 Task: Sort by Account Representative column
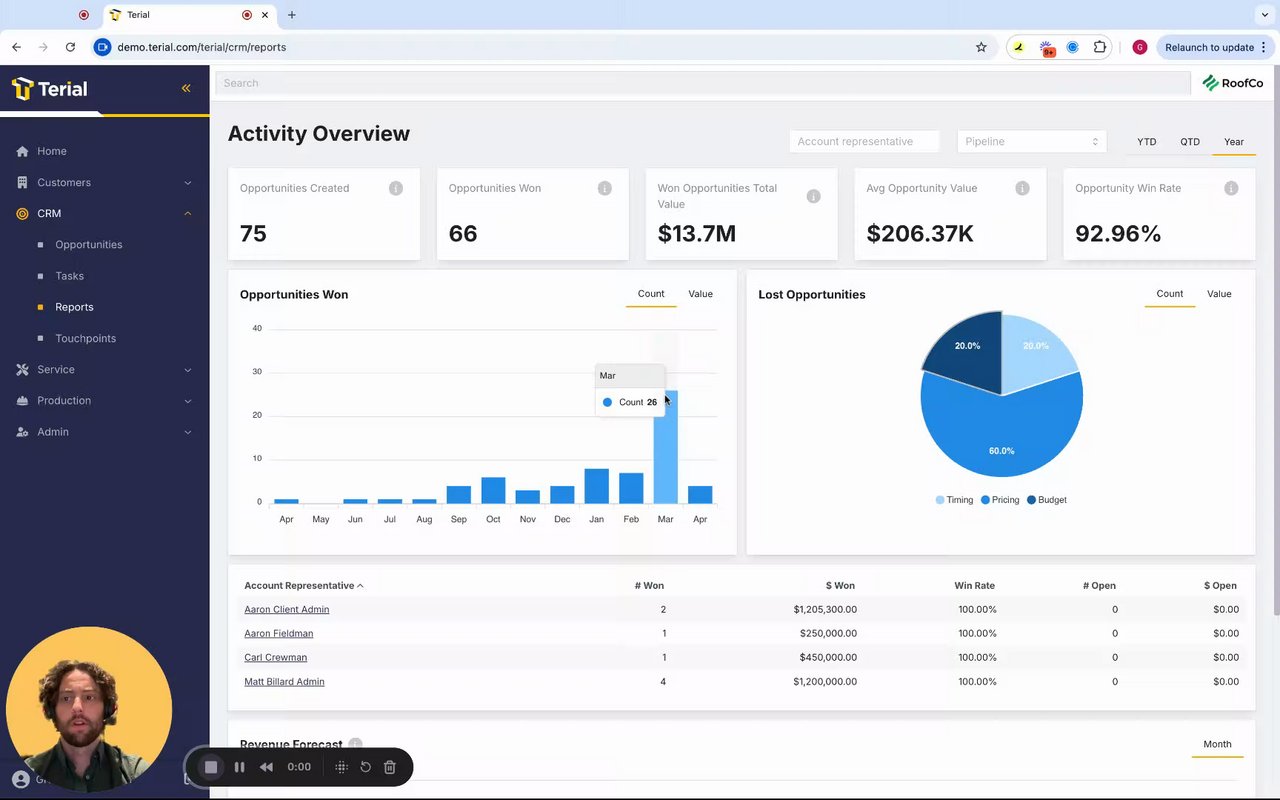tap(304, 586)
